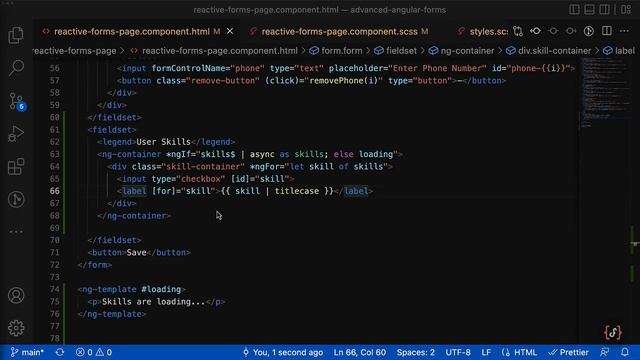The width and height of the screenshot is (640, 360).
Task: Click line number 66 in the gutter
Action: 54,191
